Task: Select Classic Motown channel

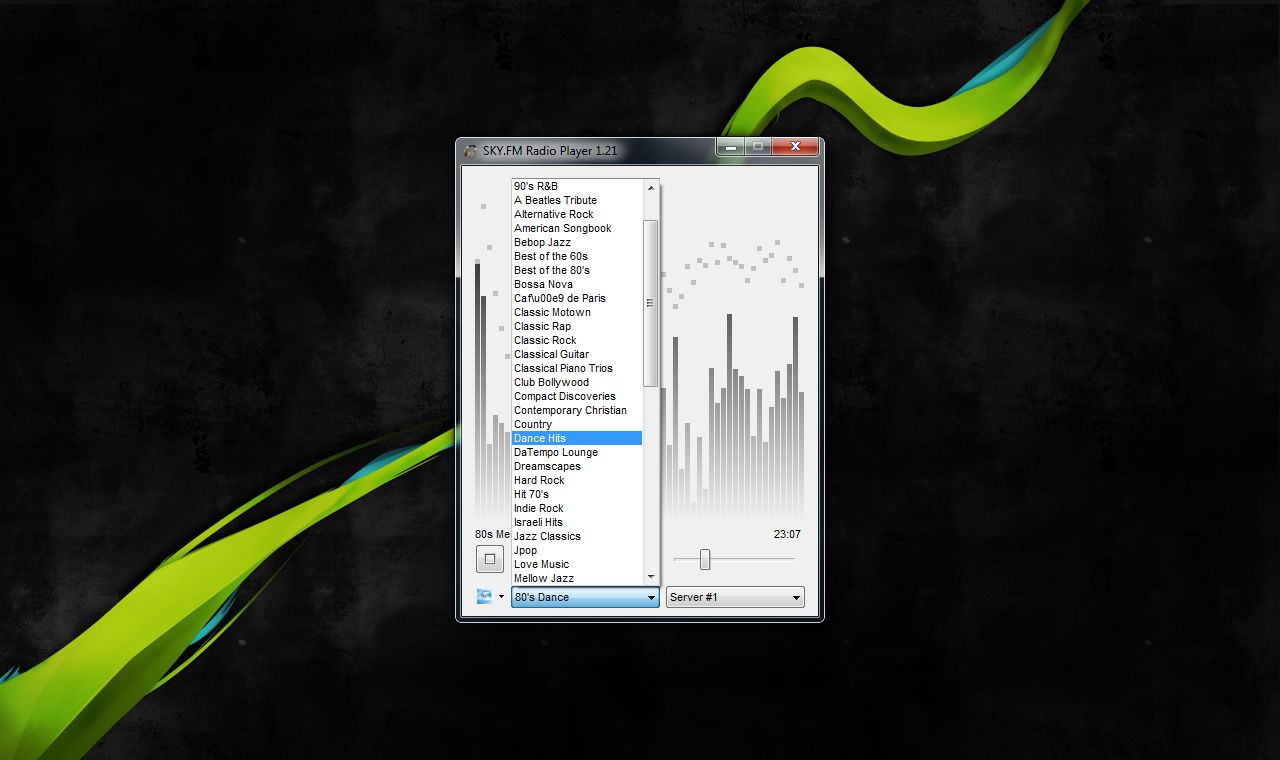Action: tap(576, 312)
